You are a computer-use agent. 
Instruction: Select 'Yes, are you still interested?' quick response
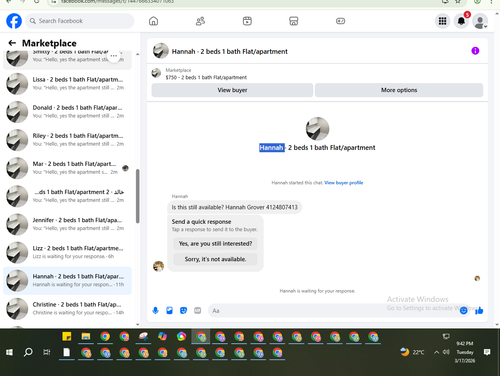[x=215, y=244]
